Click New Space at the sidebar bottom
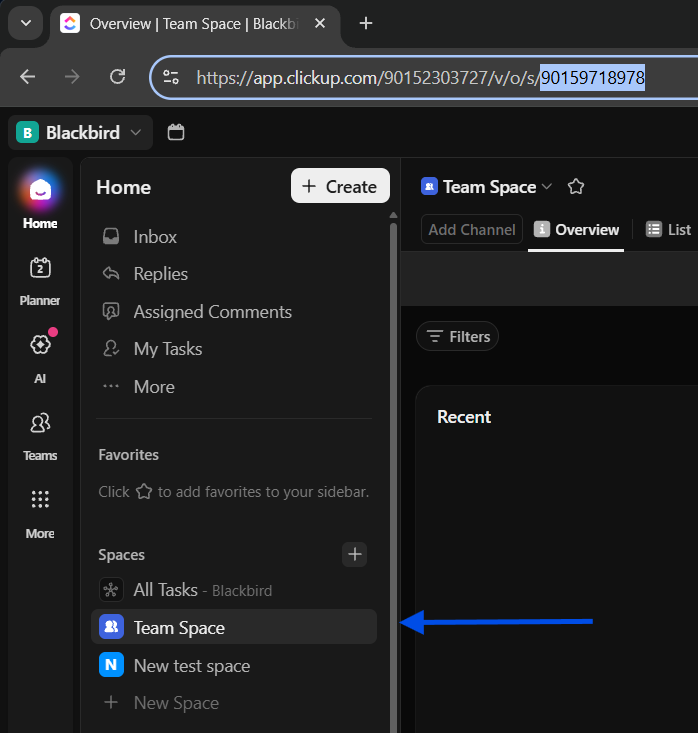698x733 pixels. pos(234,703)
